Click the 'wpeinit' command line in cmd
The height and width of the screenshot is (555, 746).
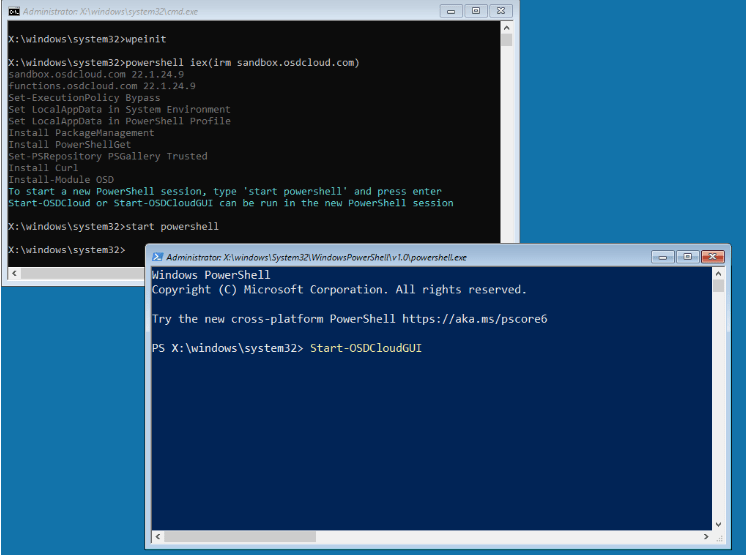pos(87,39)
